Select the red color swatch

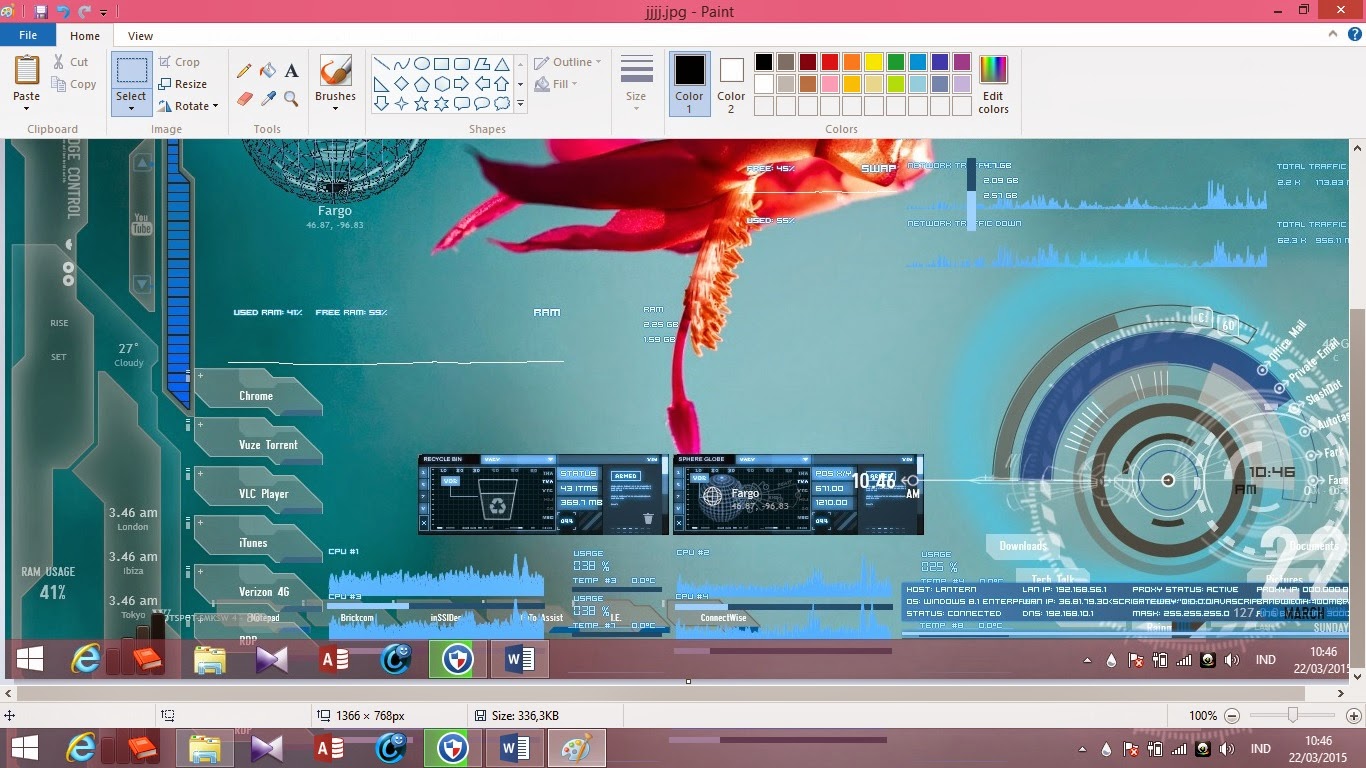point(829,61)
